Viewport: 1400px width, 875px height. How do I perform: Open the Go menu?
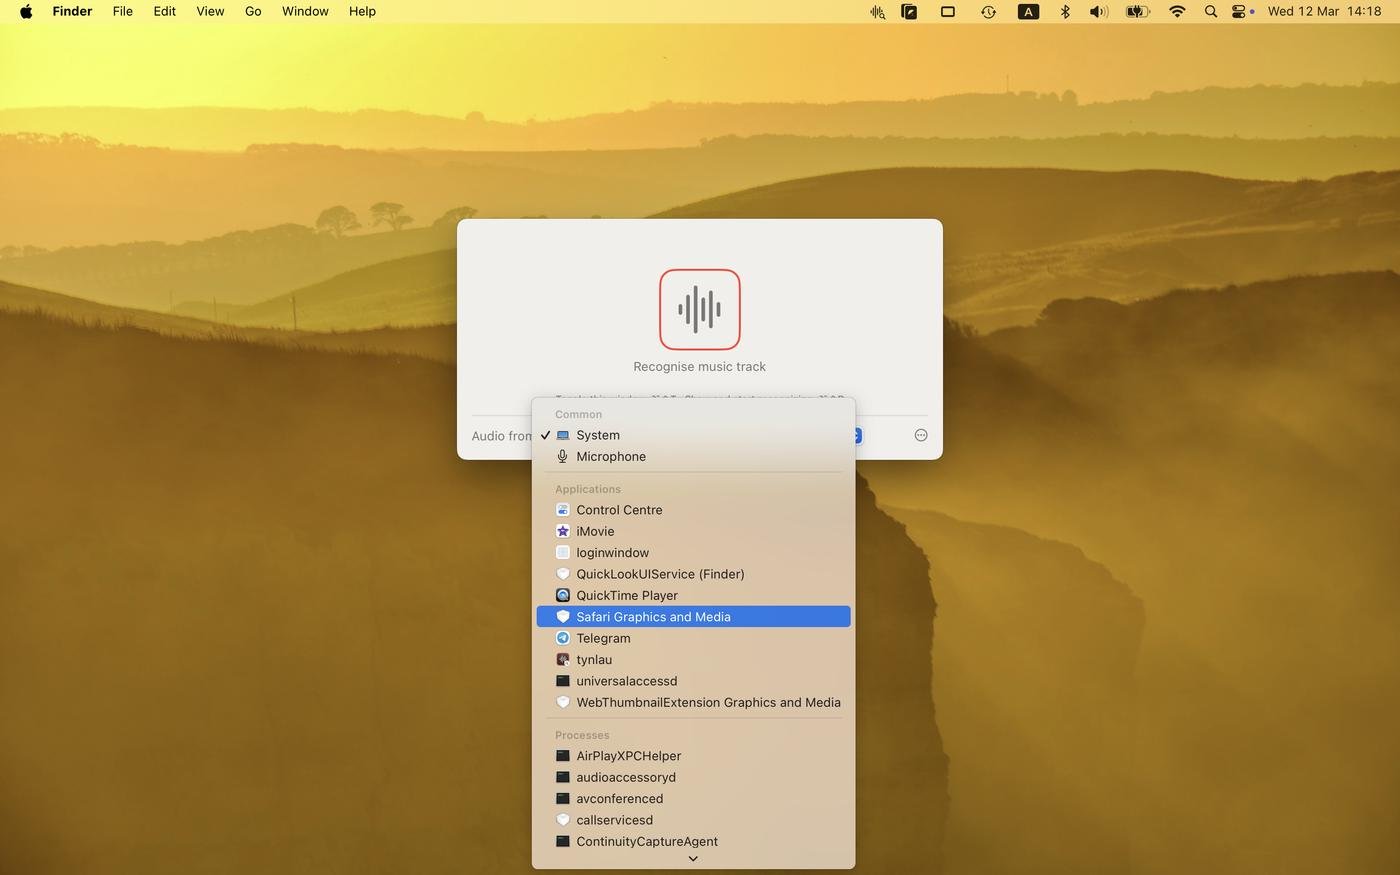(x=253, y=12)
